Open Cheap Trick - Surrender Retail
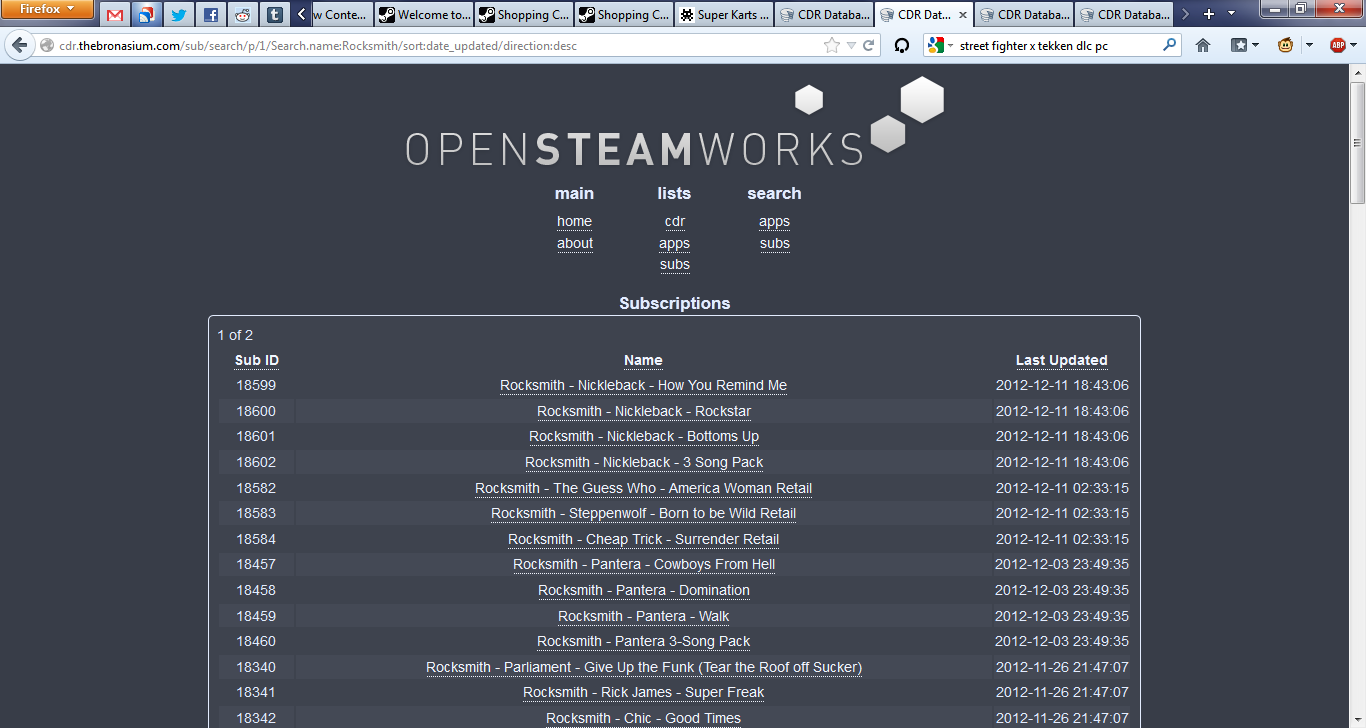This screenshot has height=728, width=1366. pyautogui.click(x=643, y=540)
